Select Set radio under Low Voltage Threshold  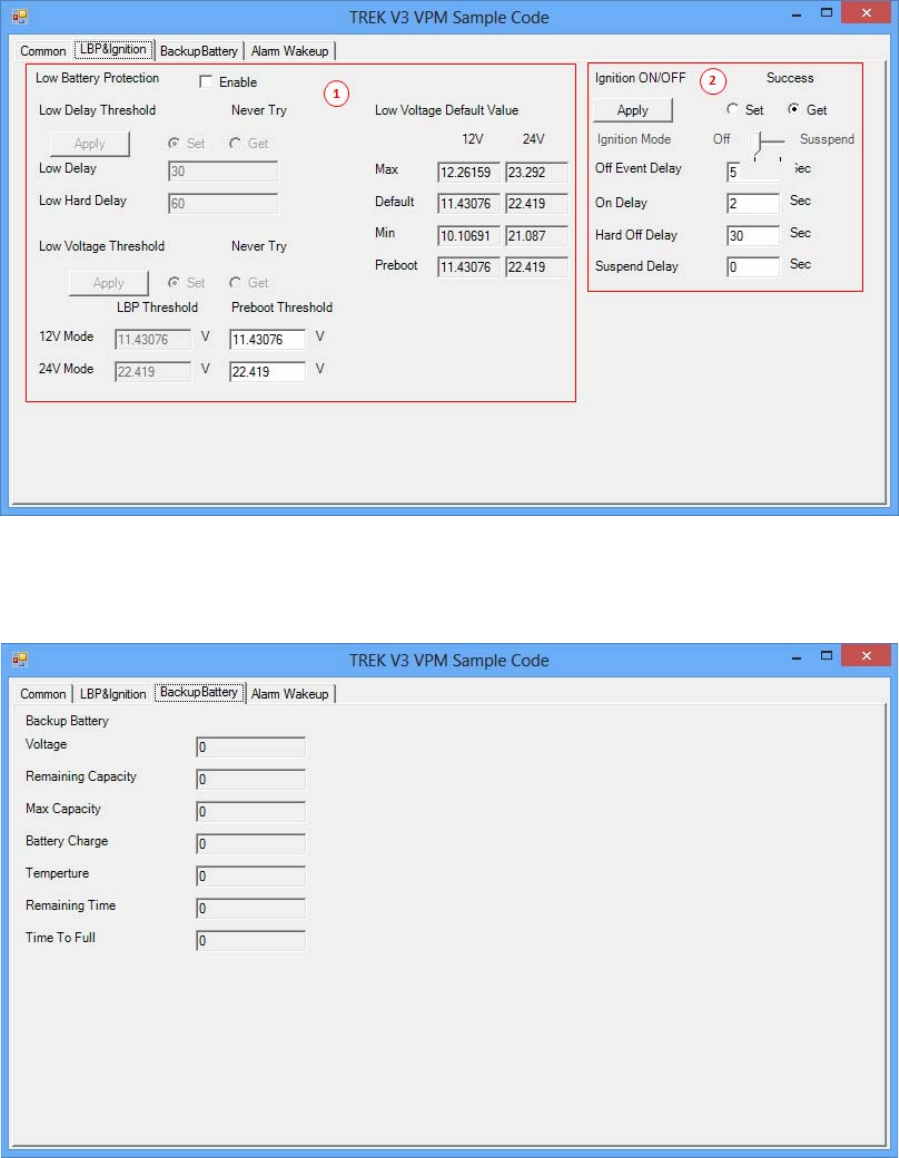point(174,282)
